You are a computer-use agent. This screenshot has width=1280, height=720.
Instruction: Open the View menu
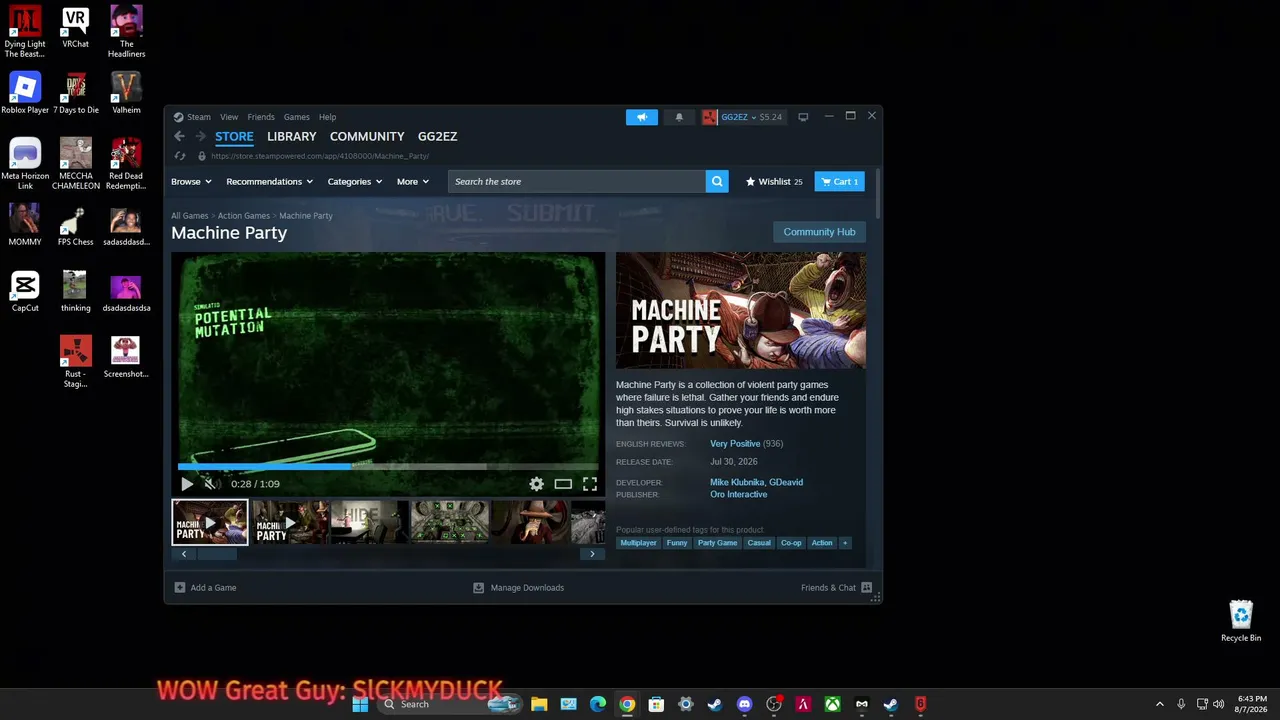[x=229, y=117]
